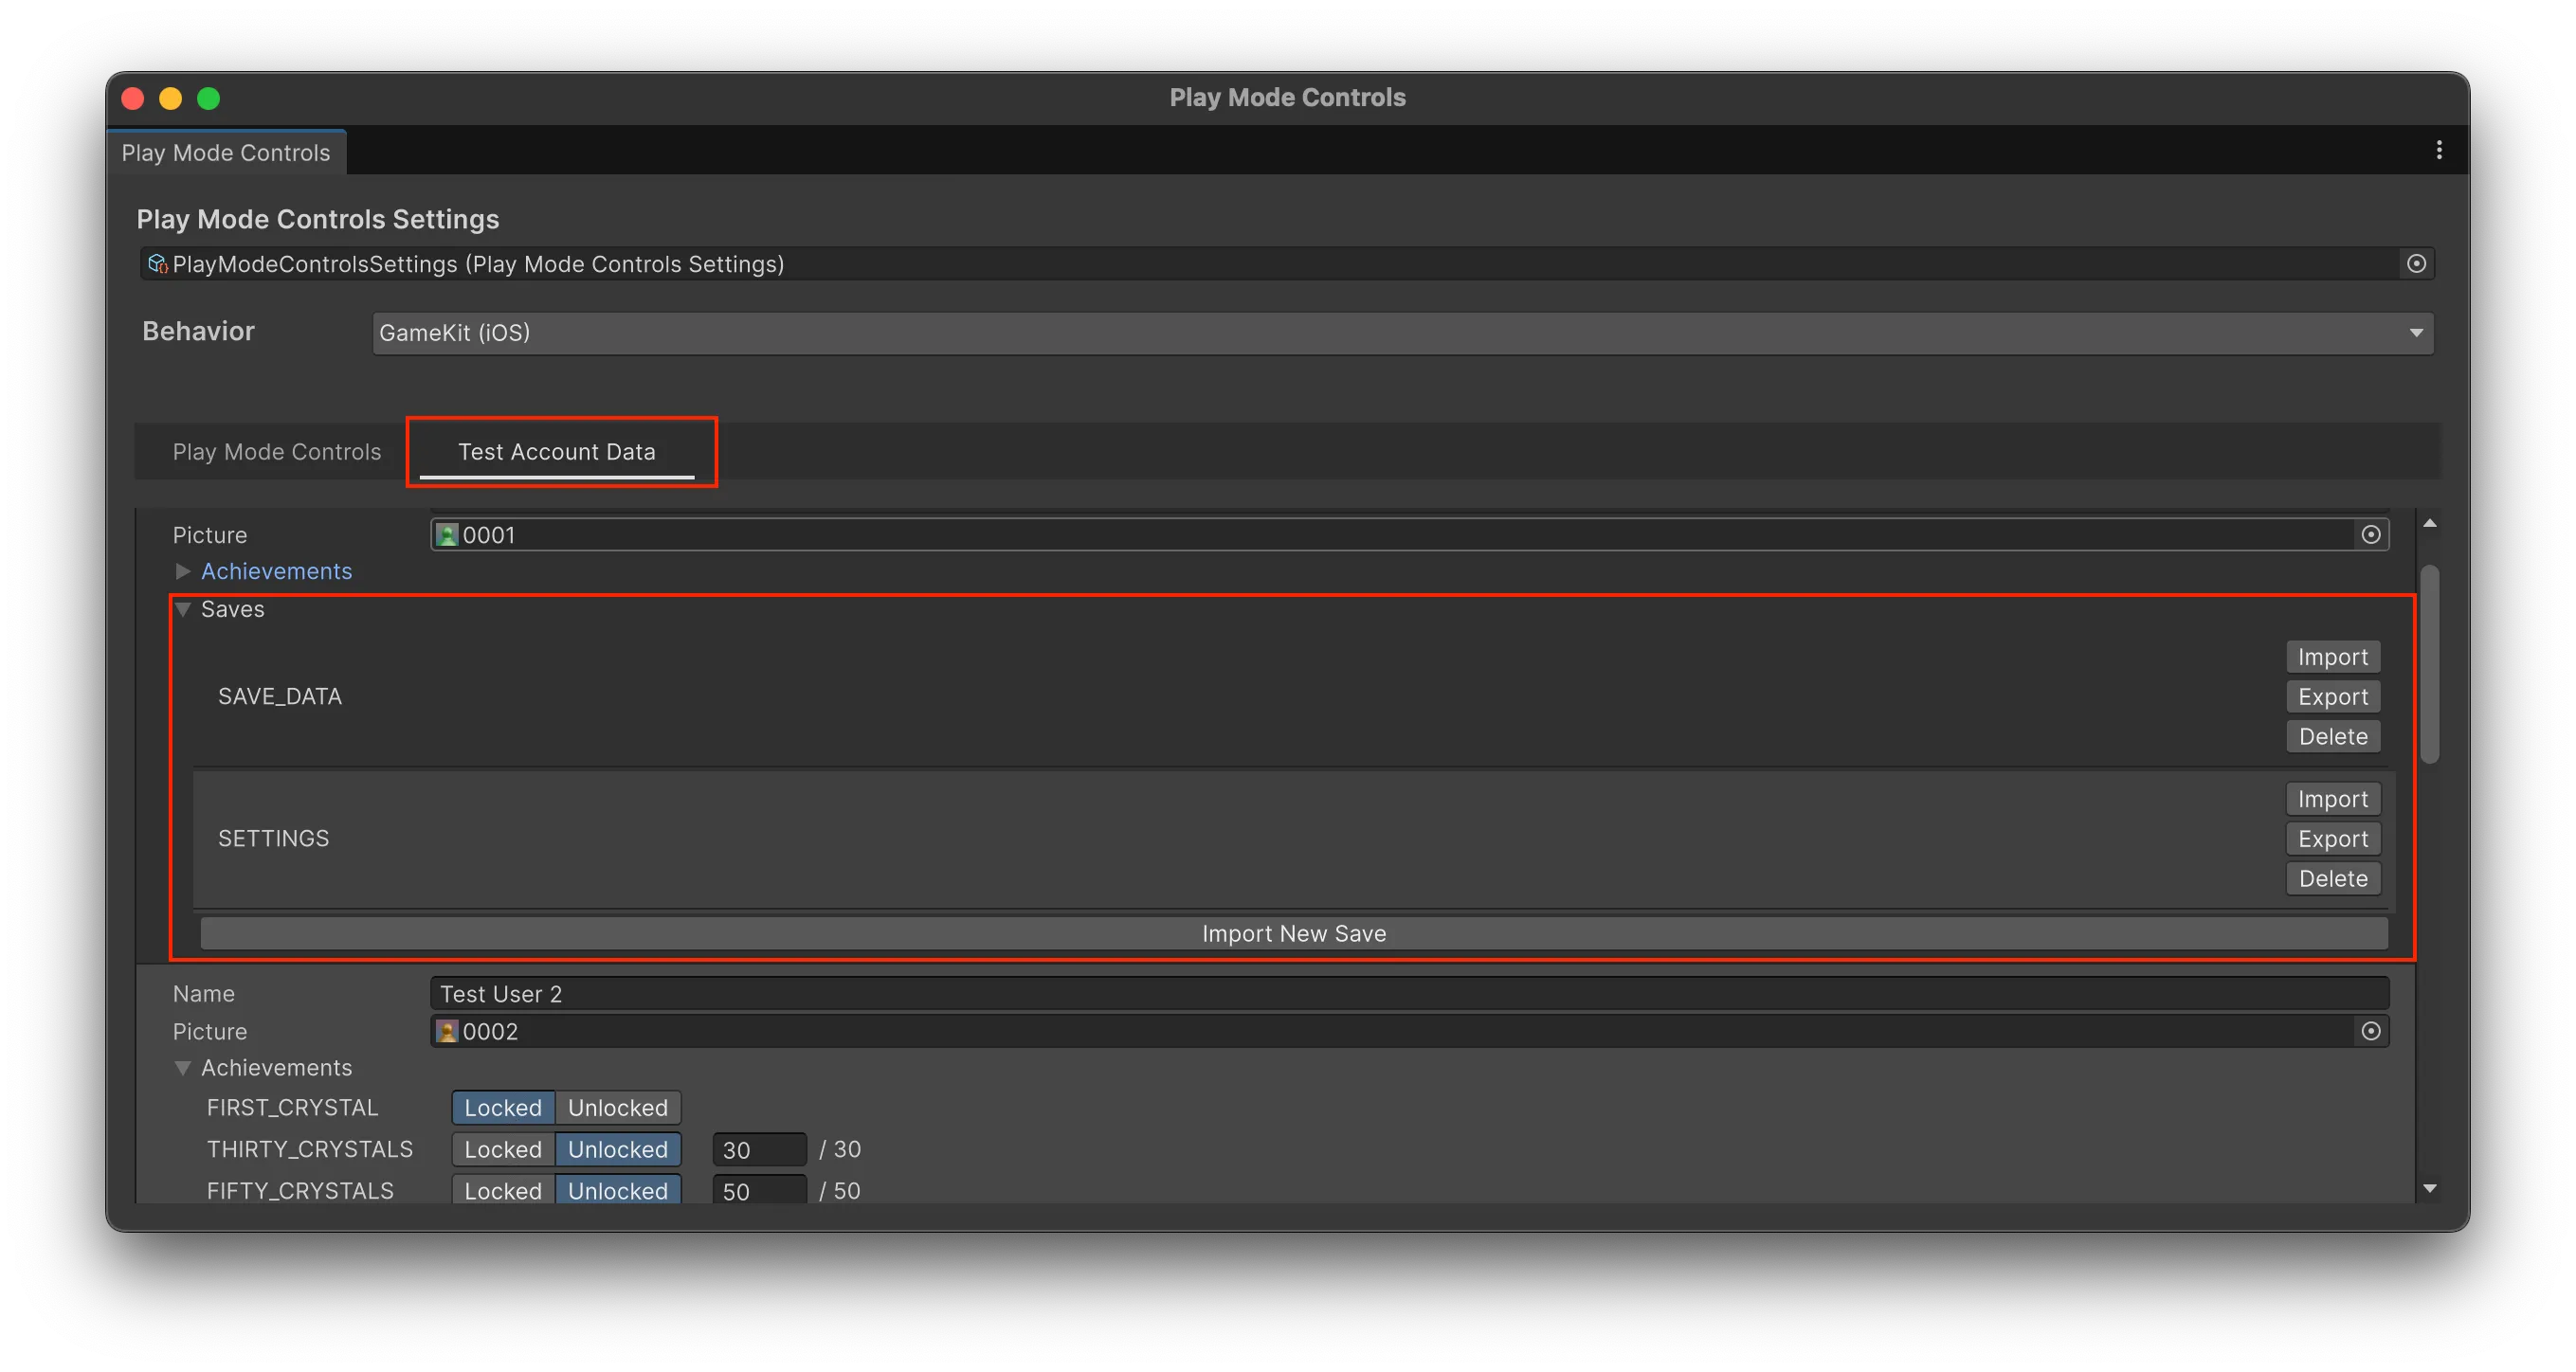Open the Behavior GameKit (iOS) dropdown

click(1402, 333)
